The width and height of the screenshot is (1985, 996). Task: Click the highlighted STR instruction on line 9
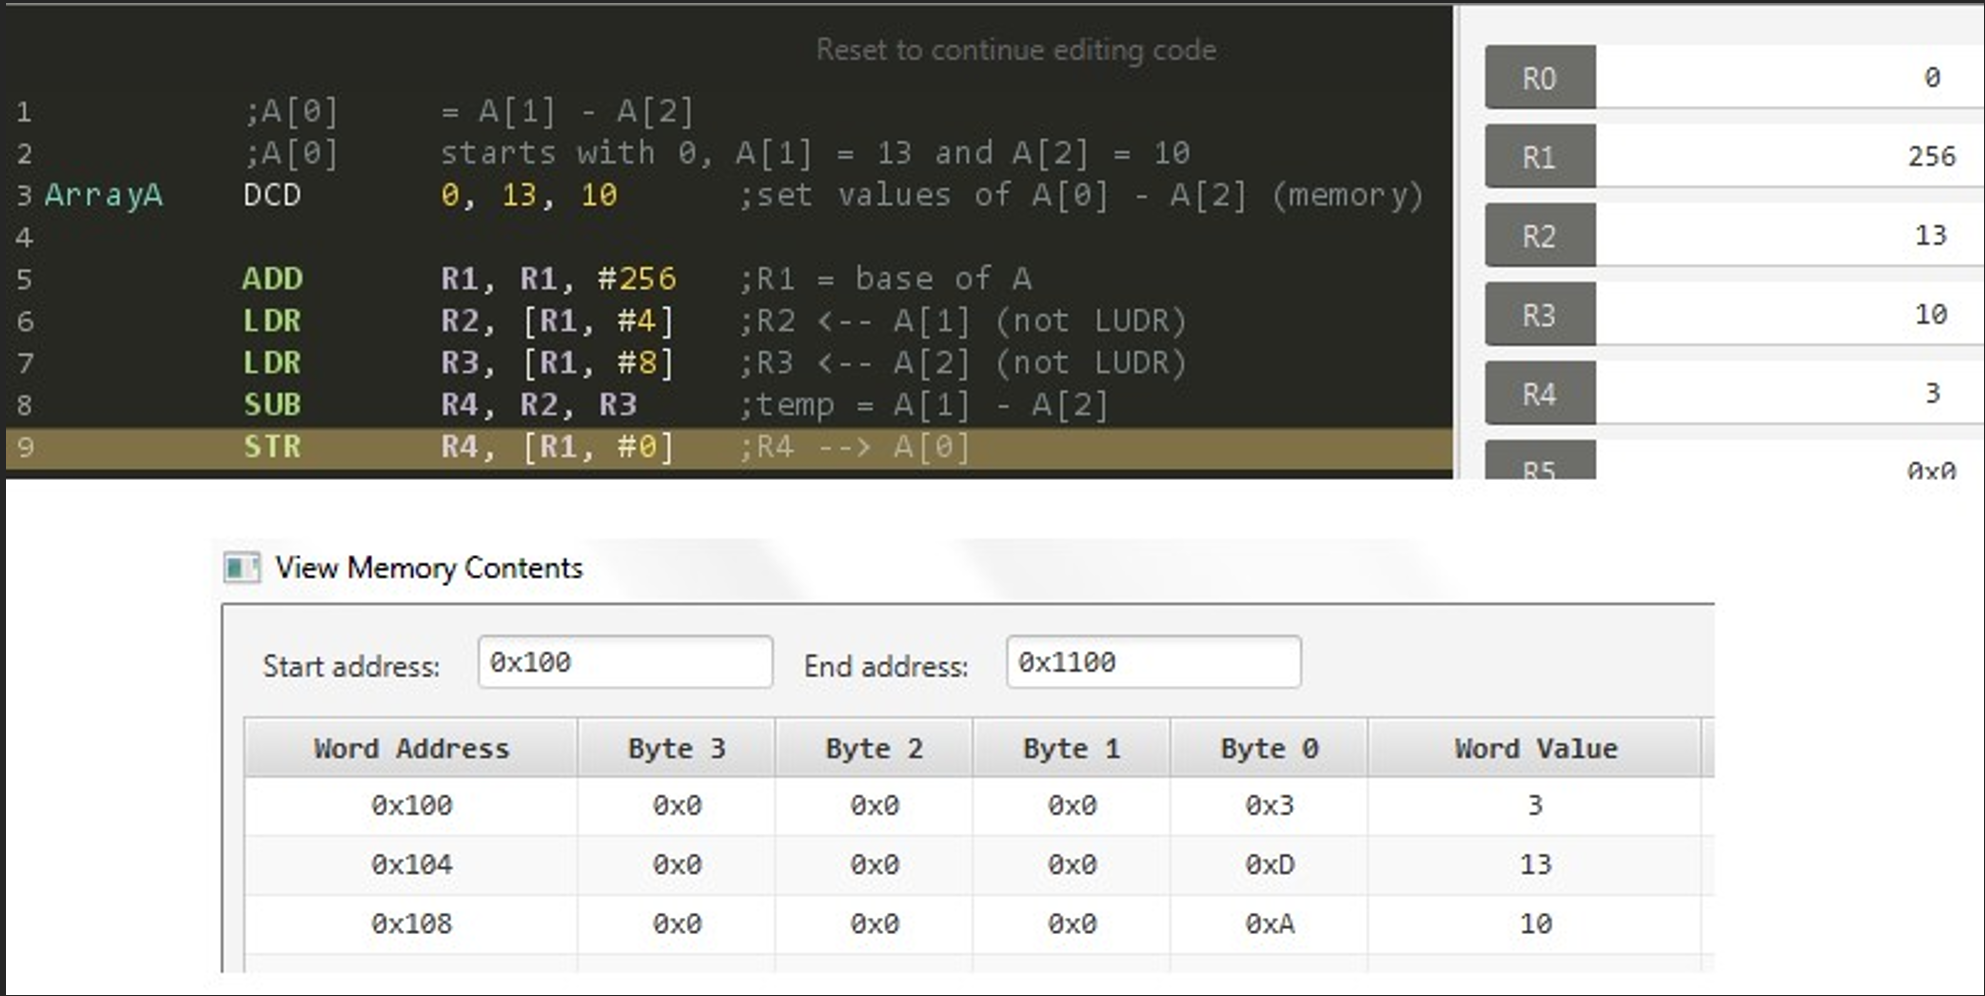point(272,446)
